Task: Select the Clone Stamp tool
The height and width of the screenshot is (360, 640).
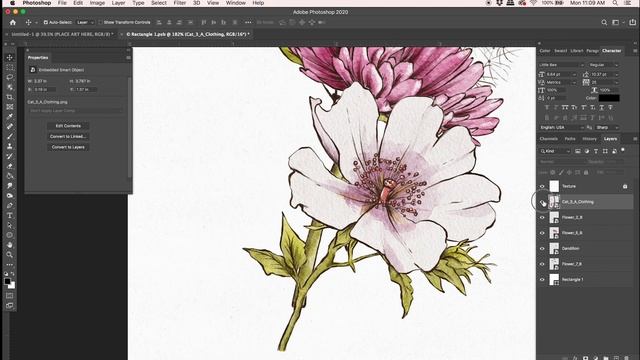Action: click(9, 146)
